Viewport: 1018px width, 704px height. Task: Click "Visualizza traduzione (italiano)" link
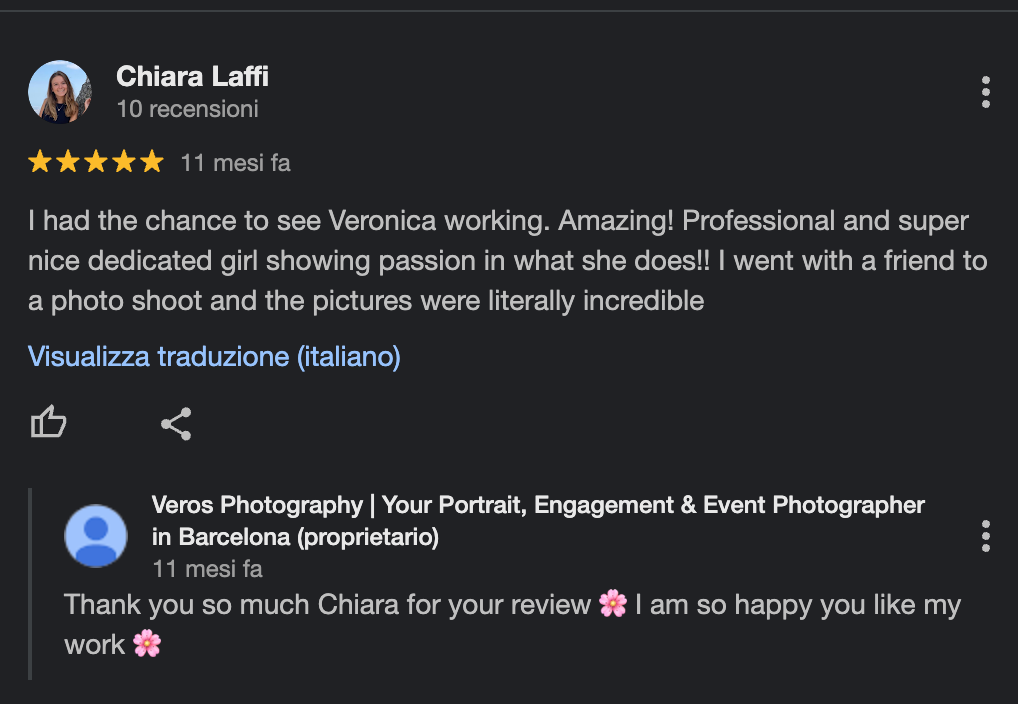pyautogui.click(x=214, y=356)
